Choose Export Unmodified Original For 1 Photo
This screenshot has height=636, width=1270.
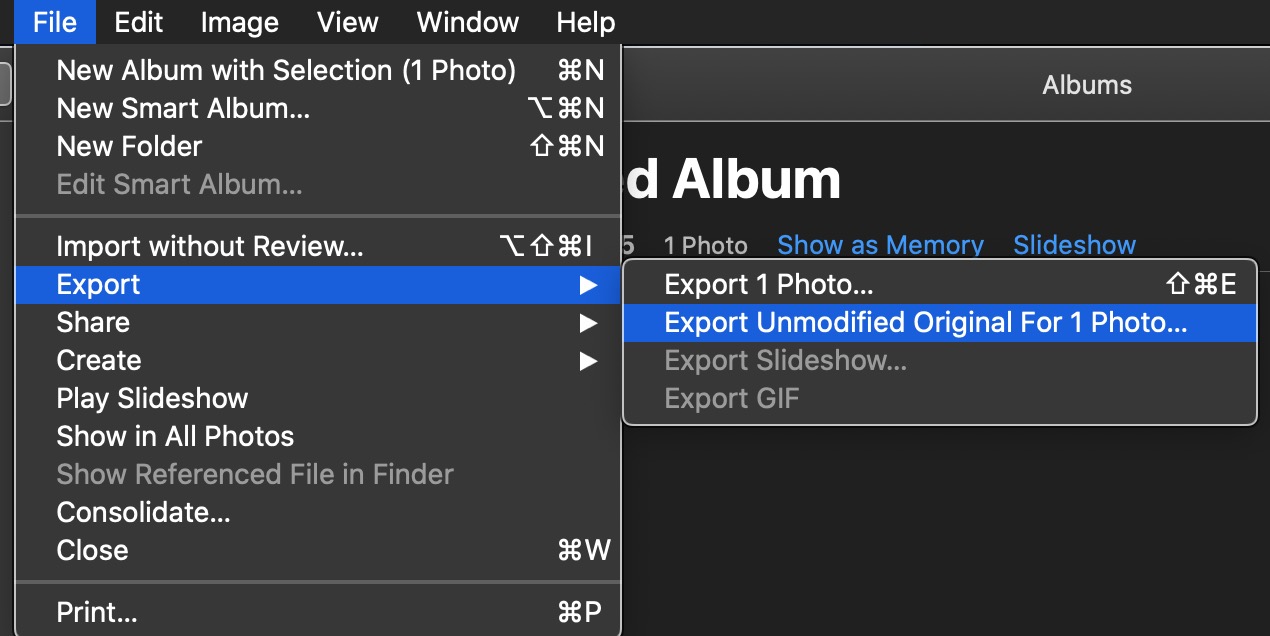coord(939,323)
